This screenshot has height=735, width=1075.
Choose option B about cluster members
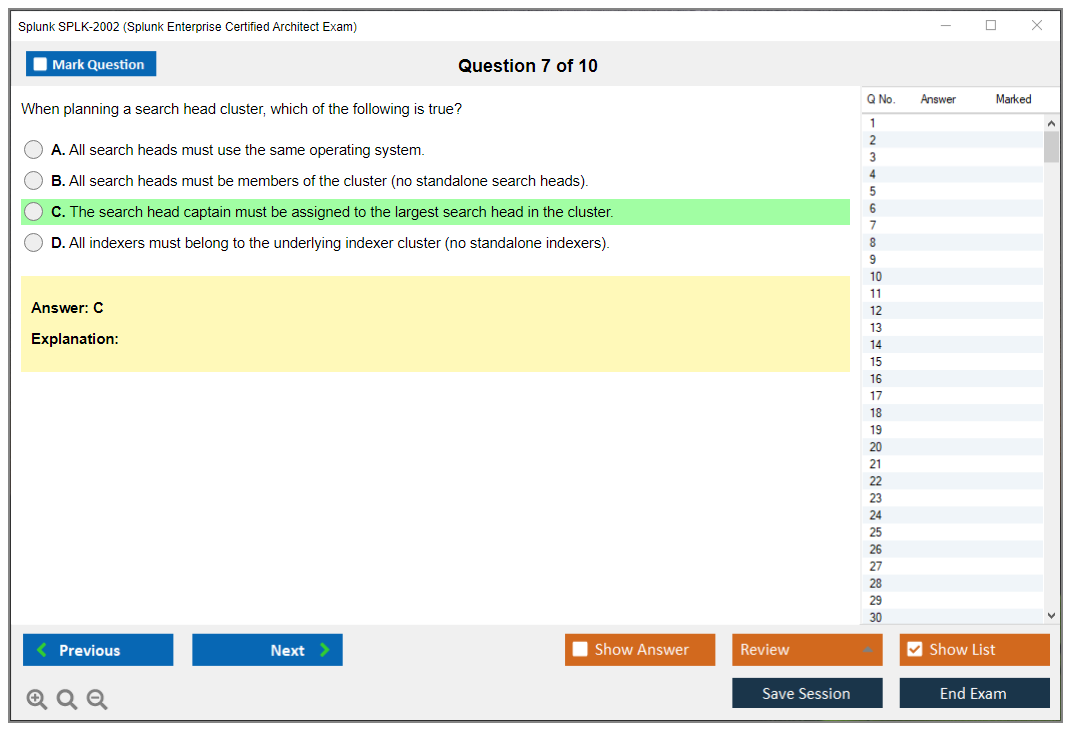pos(34,181)
